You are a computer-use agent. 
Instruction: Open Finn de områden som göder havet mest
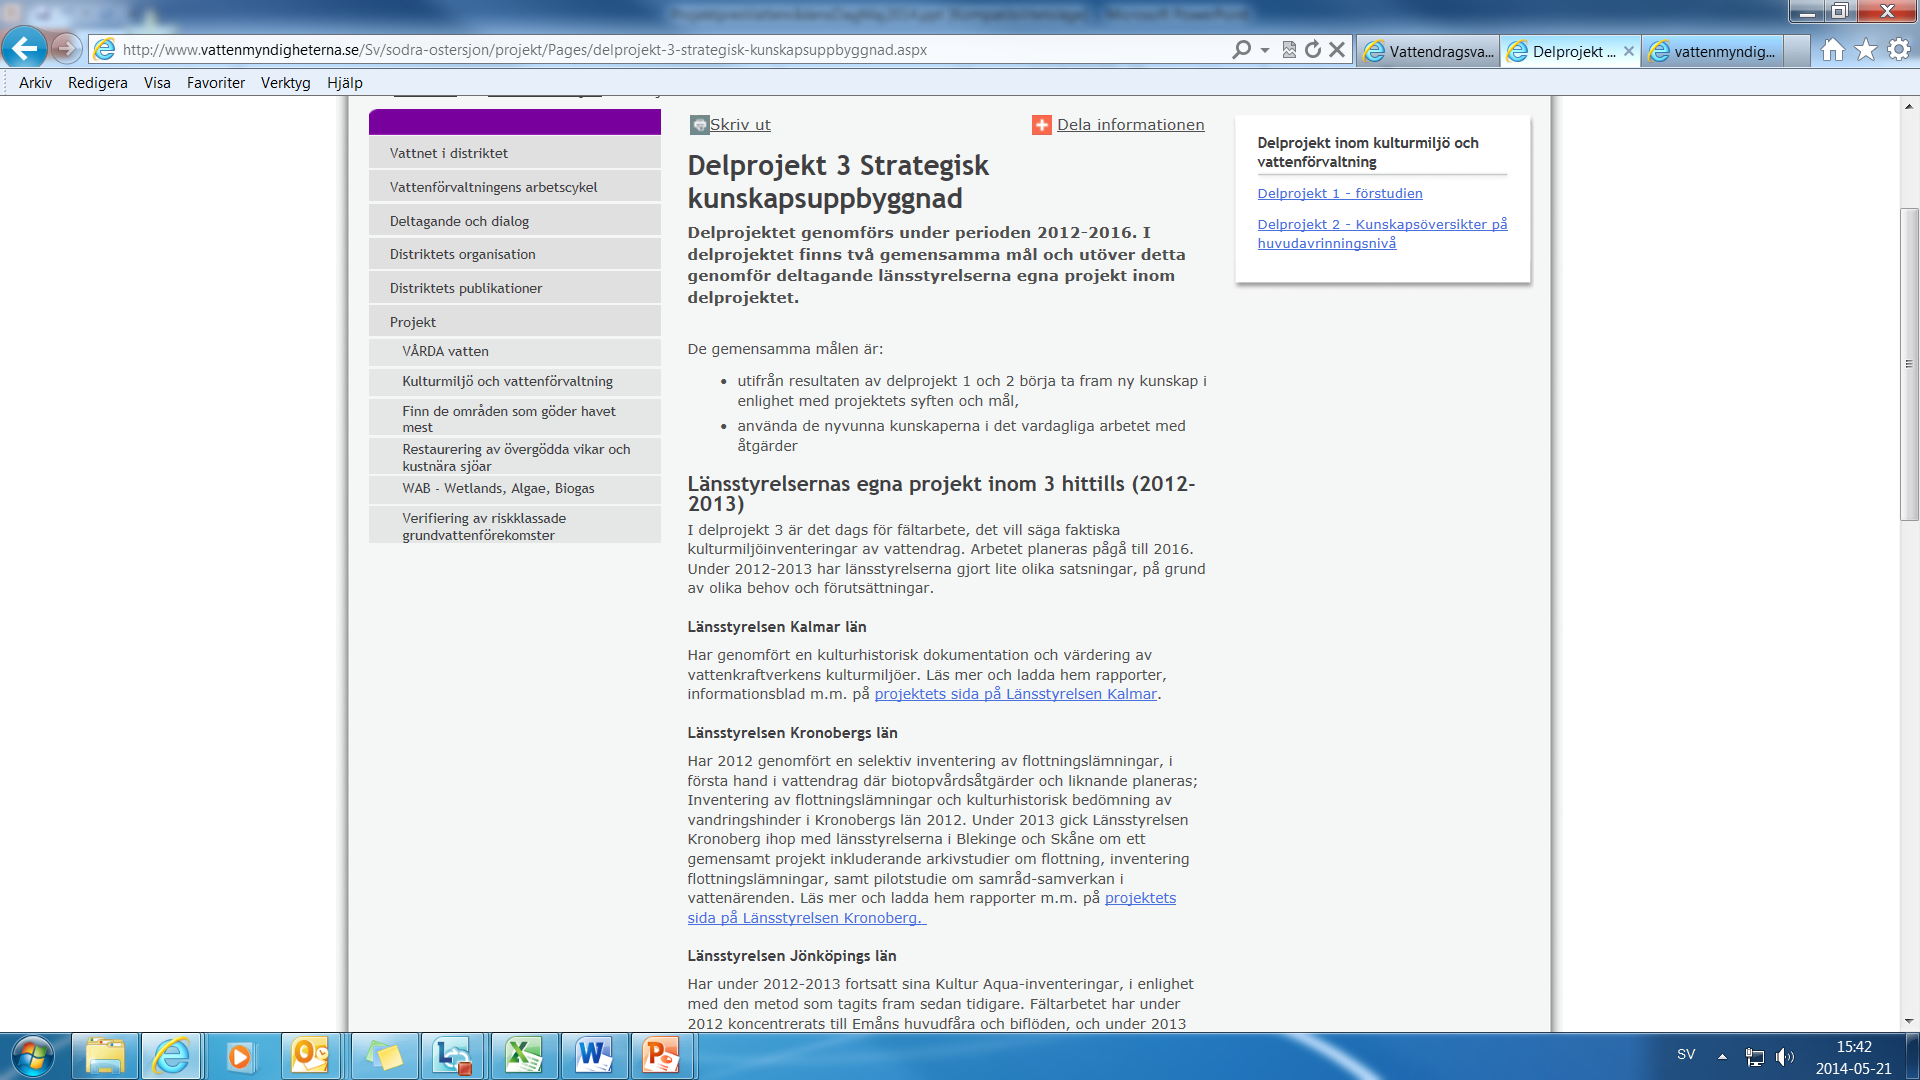pos(515,418)
